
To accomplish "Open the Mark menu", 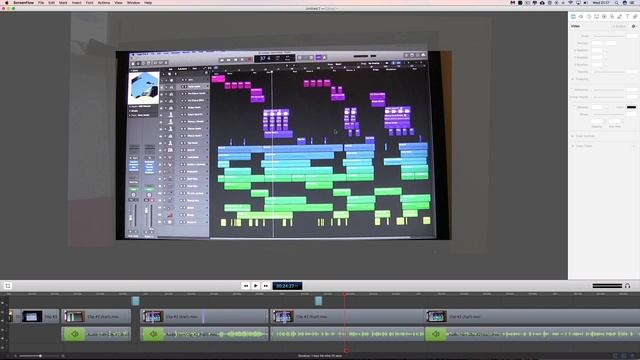I will [x=63, y=3].
